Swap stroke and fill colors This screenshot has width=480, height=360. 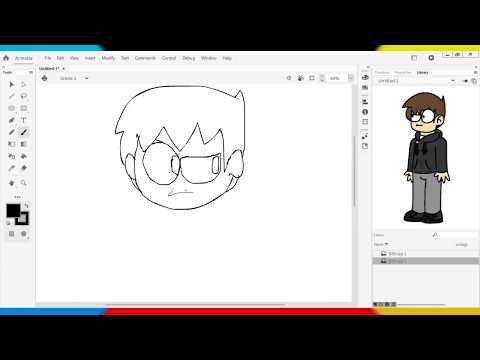27,206
